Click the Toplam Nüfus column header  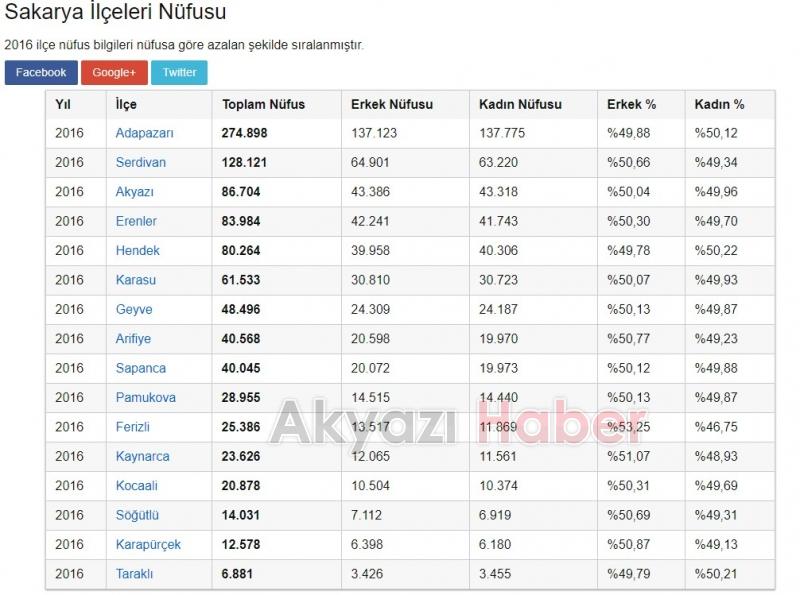[263, 104]
